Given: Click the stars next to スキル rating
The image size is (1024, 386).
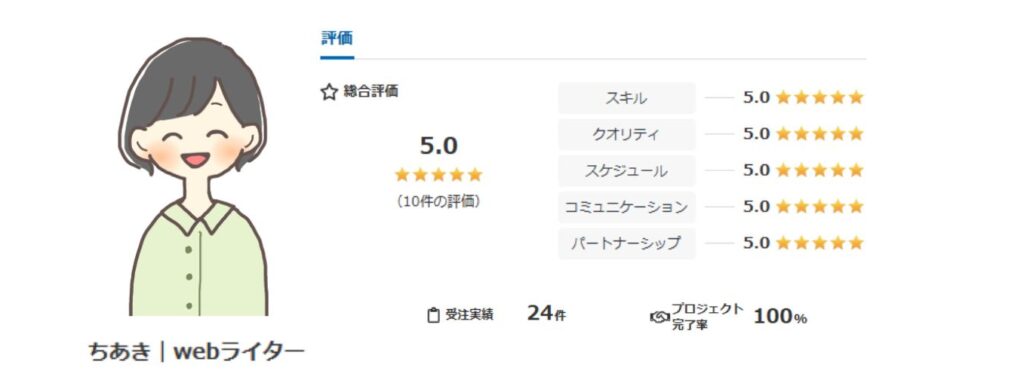Looking at the screenshot, I should point(820,98).
